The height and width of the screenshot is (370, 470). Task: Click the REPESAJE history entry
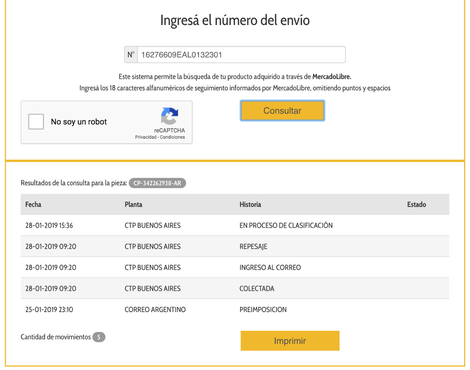253,246
